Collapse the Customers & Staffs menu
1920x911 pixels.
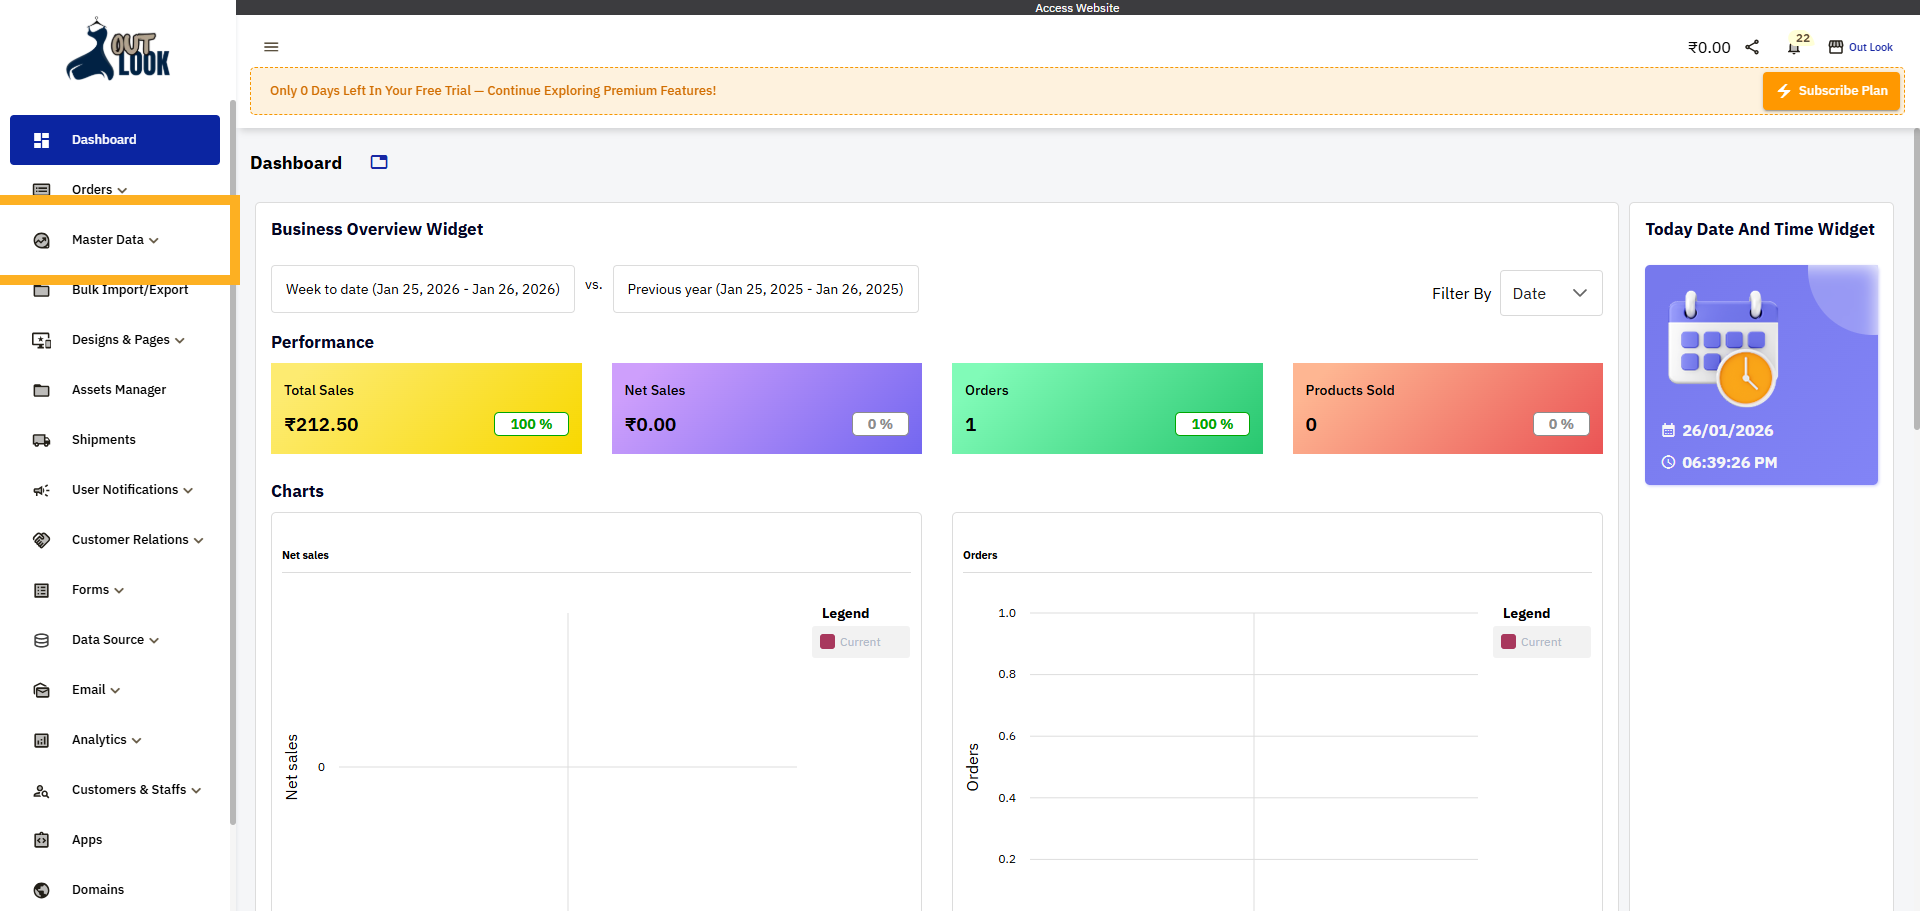pos(130,790)
